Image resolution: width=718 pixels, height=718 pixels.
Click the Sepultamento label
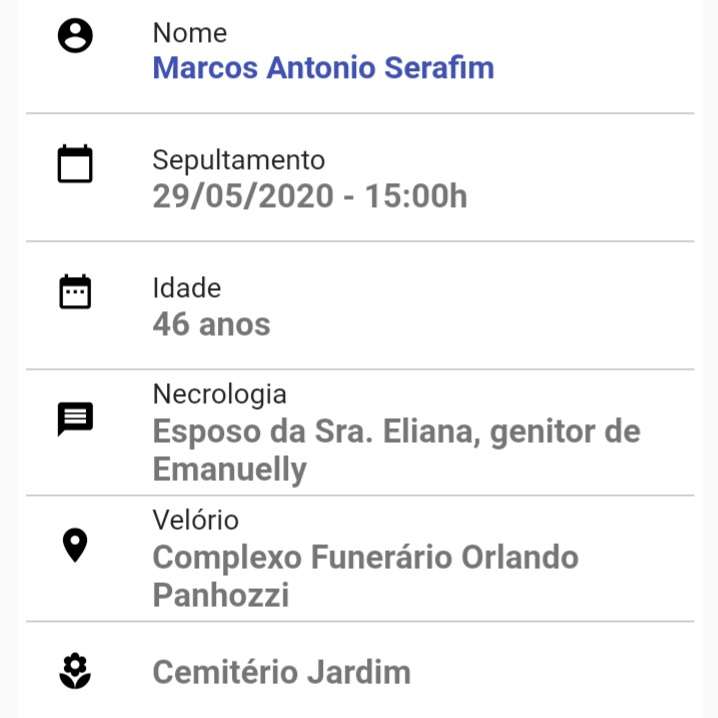click(x=239, y=160)
